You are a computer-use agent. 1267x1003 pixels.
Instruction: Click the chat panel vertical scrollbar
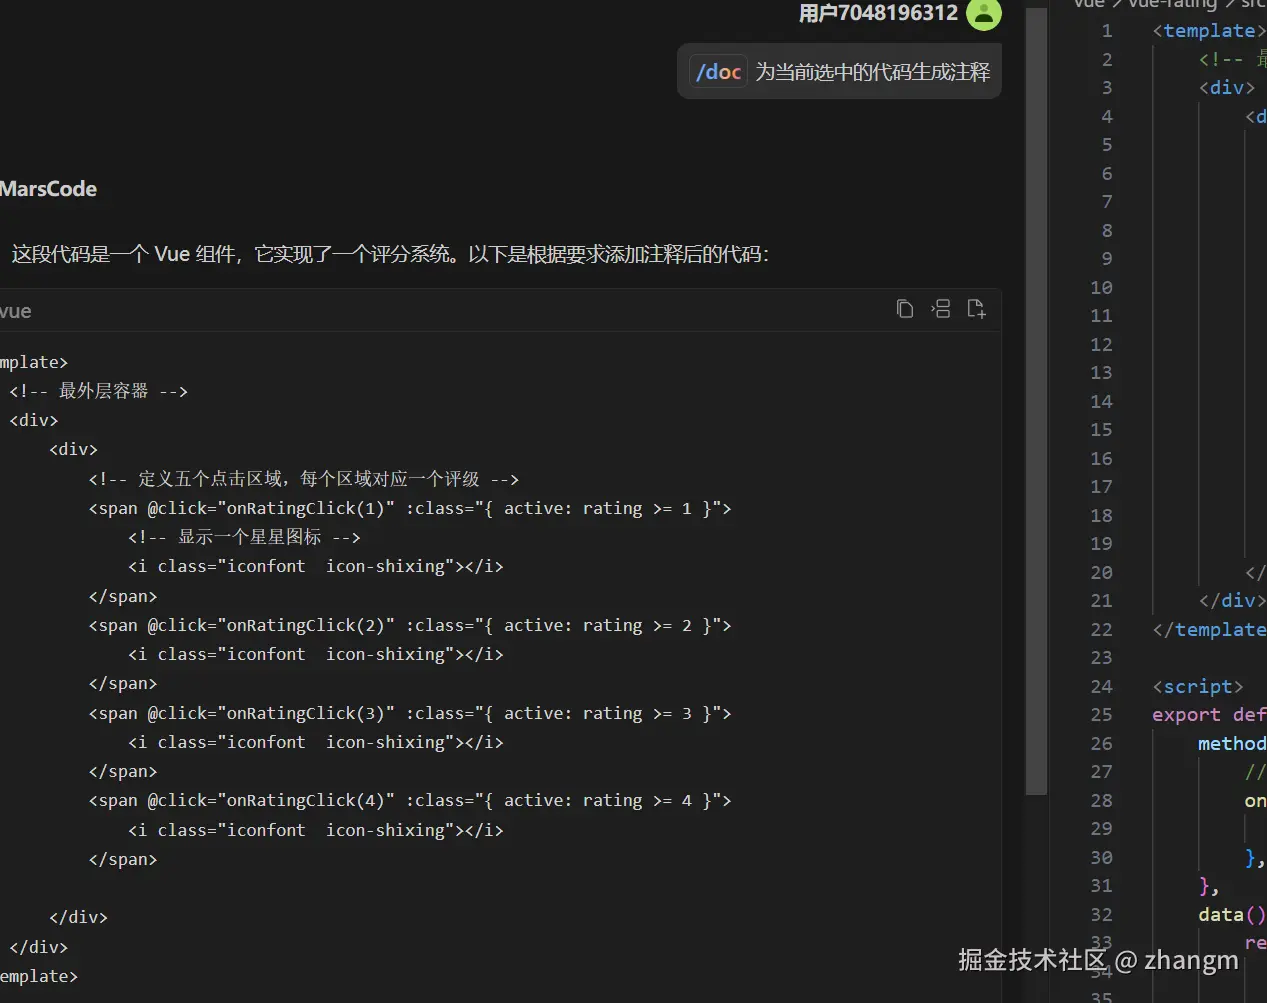pyautogui.click(x=1036, y=400)
